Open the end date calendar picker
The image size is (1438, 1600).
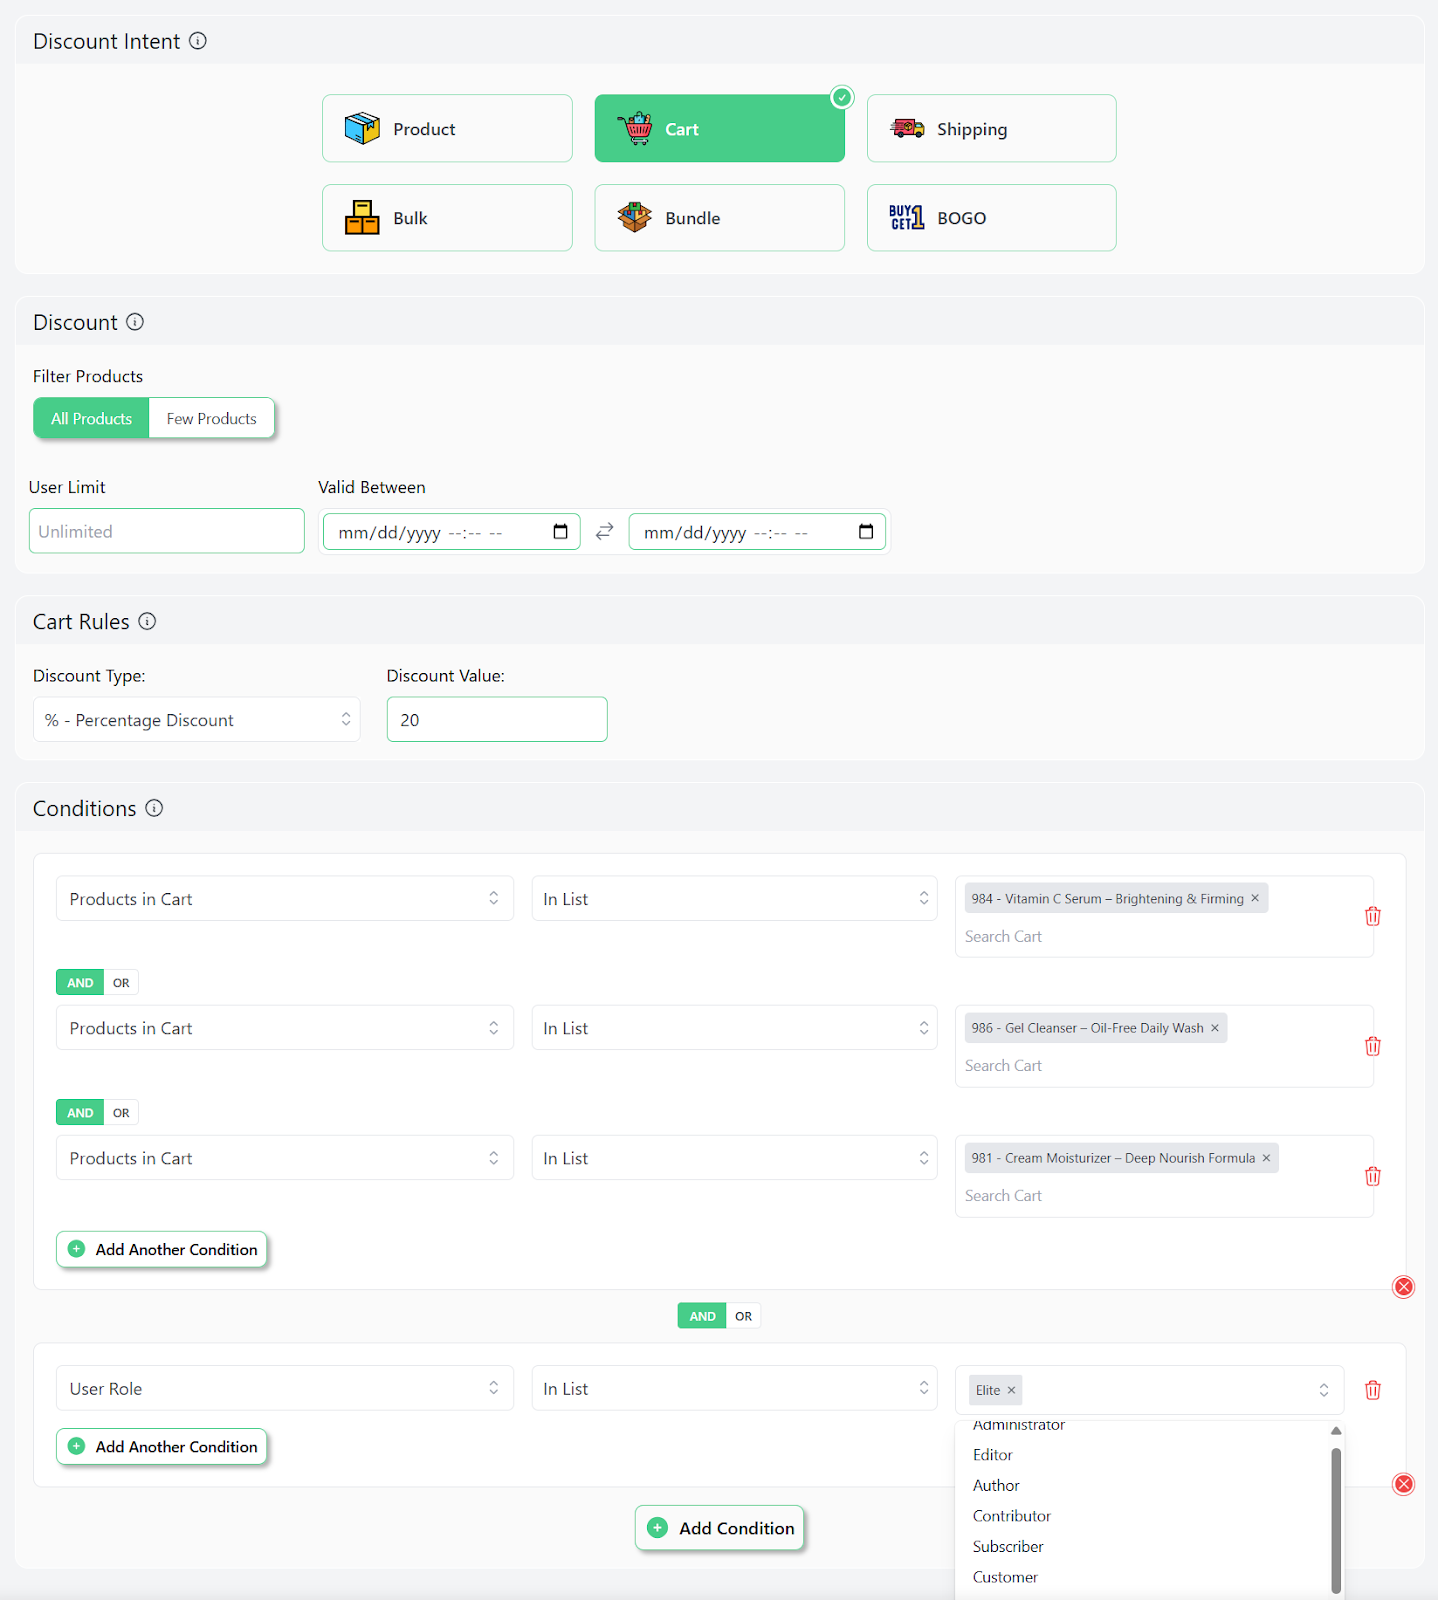pyautogui.click(x=866, y=532)
